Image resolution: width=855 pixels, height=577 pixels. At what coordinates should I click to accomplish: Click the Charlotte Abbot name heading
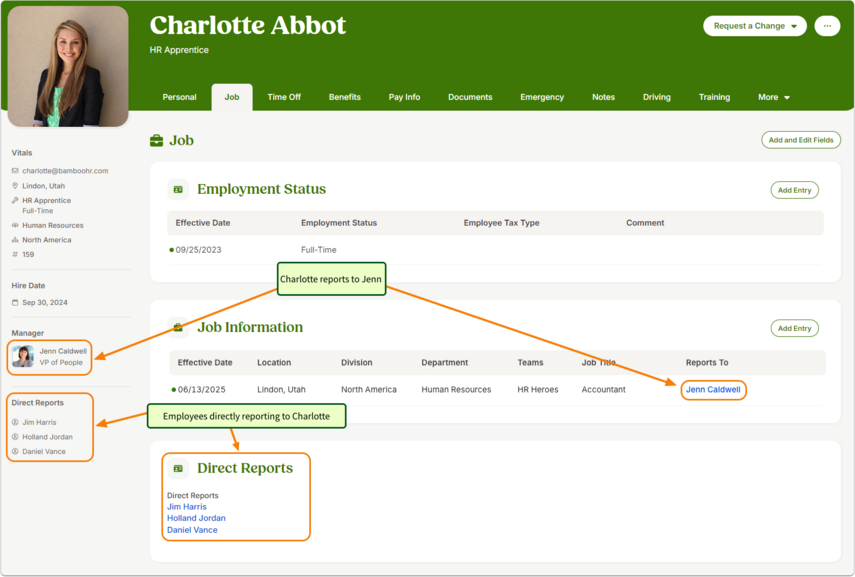[248, 26]
